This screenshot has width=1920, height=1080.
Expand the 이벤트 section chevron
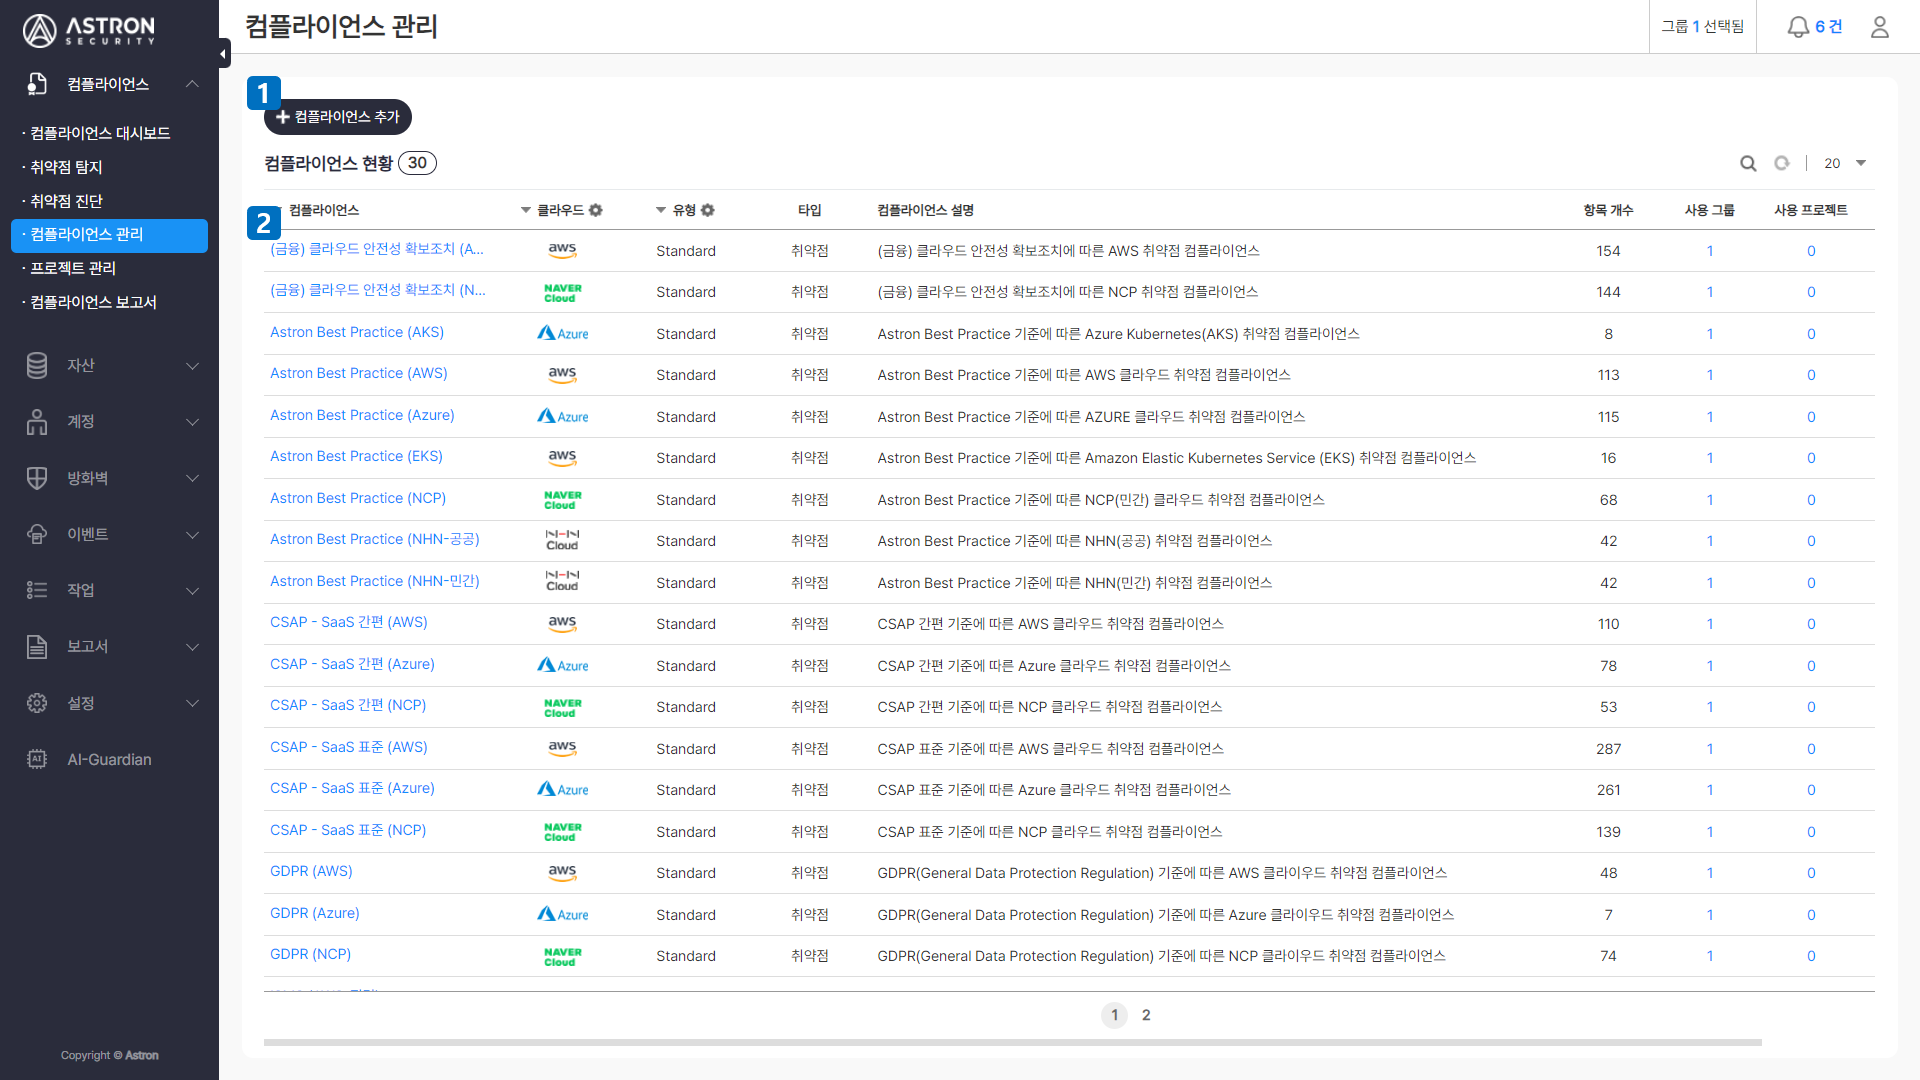click(192, 534)
